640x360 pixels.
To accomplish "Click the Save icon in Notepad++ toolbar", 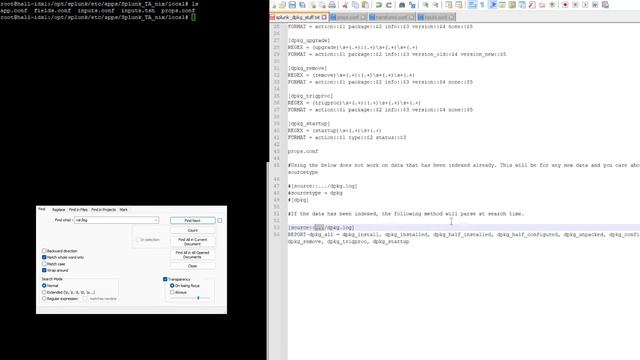I will point(292,5).
